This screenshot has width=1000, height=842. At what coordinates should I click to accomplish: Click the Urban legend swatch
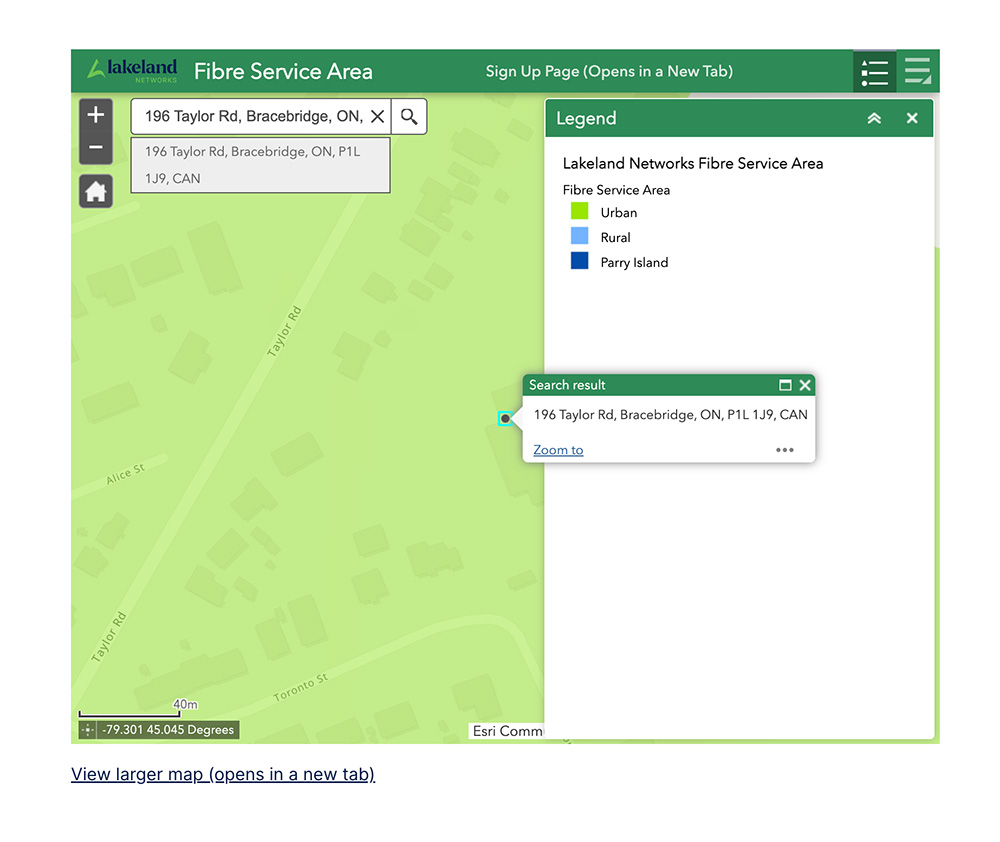pos(579,211)
